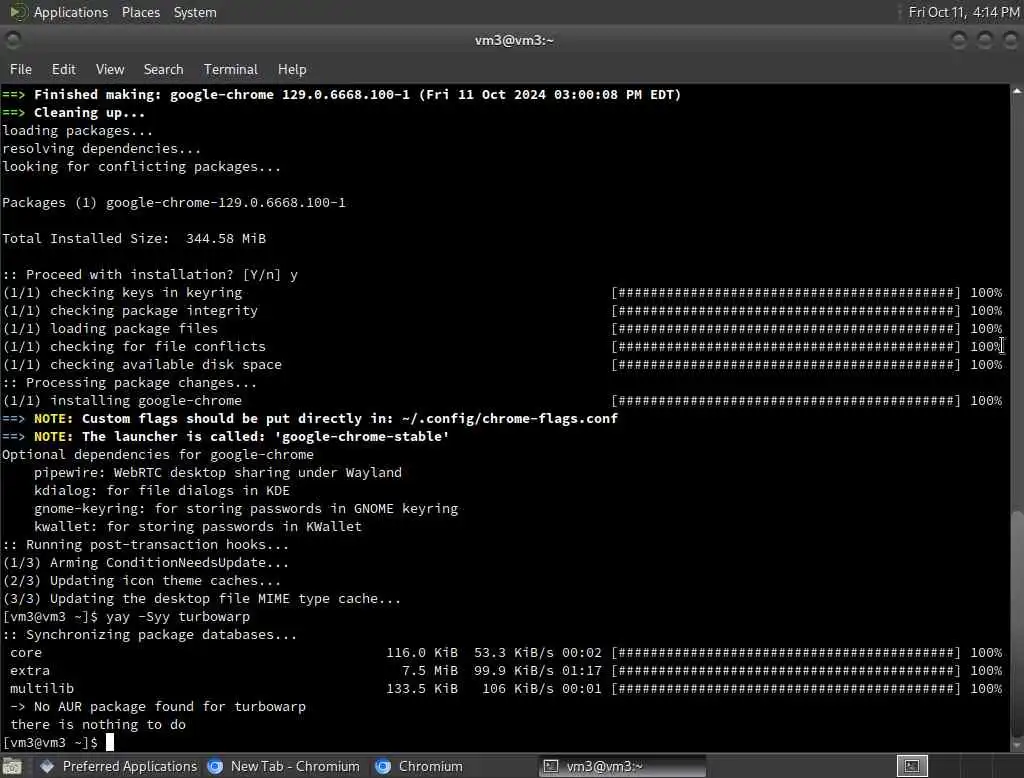
Task: Click ':: Proceed with installation? [Y/n] y' line
Action: coord(150,274)
